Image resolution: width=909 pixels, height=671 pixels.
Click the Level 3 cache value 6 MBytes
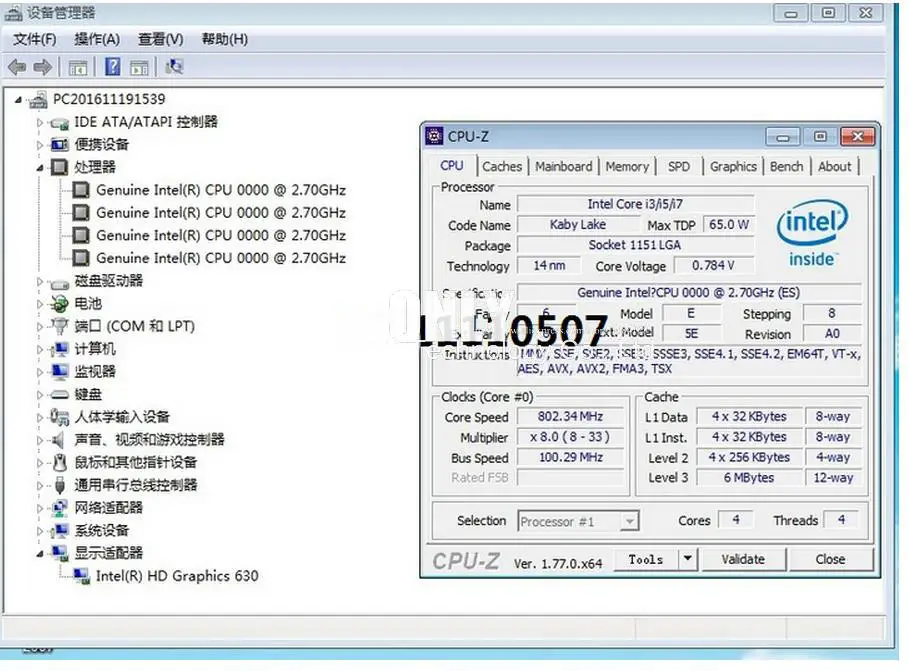pos(749,478)
